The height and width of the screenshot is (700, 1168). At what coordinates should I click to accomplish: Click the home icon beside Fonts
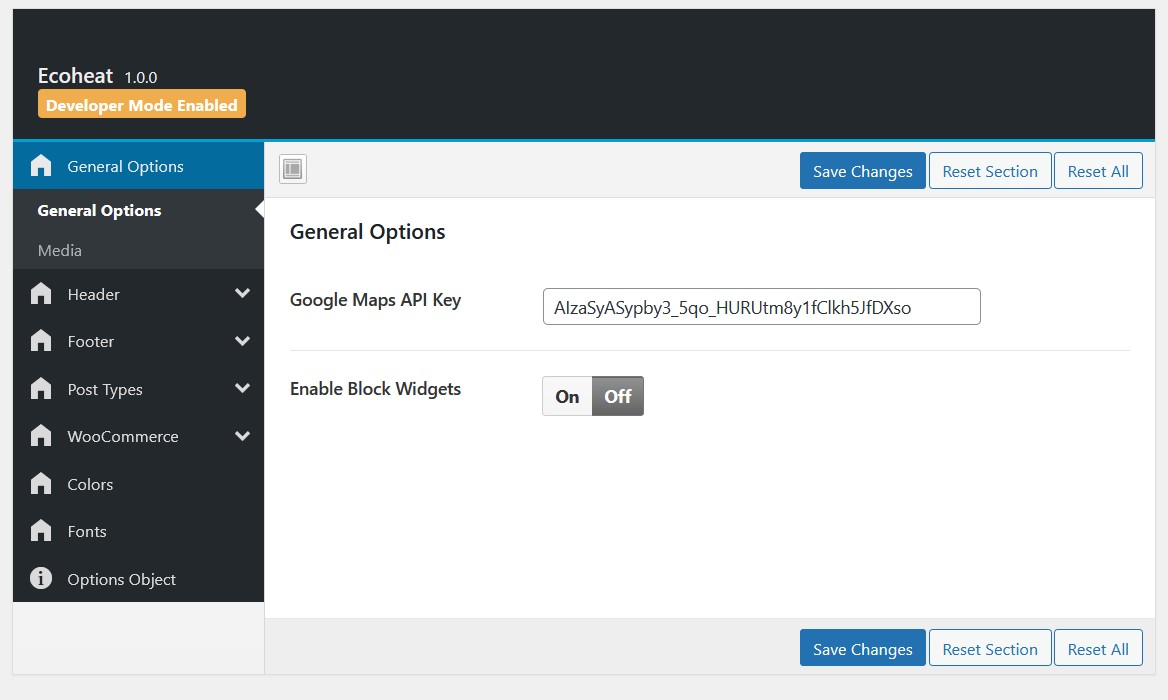(x=41, y=530)
